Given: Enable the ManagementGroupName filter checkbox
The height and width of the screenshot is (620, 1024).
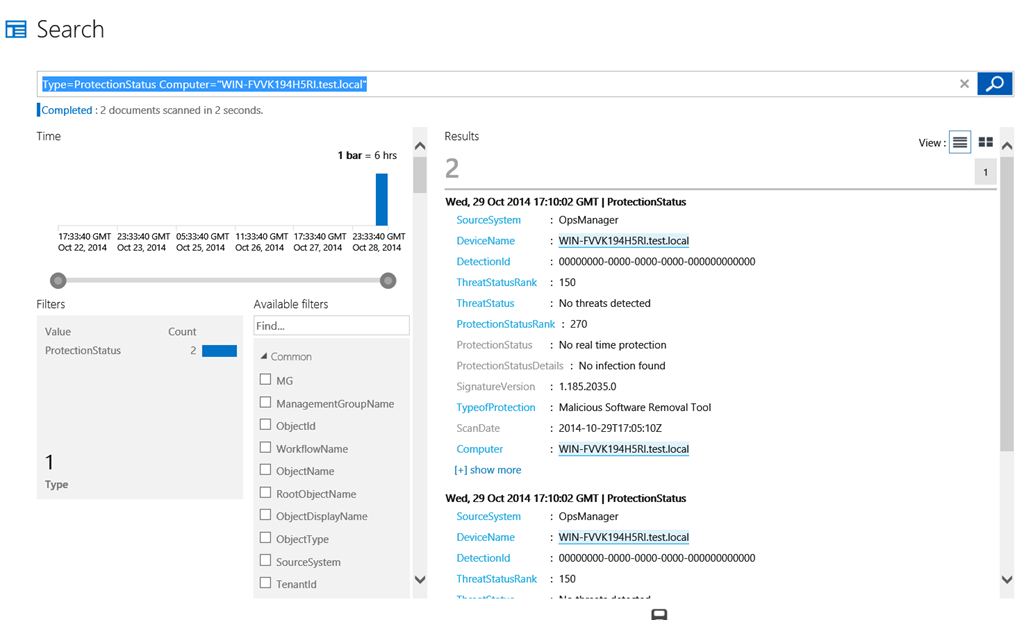Looking at the screenshot, I should tap(265, 403).
